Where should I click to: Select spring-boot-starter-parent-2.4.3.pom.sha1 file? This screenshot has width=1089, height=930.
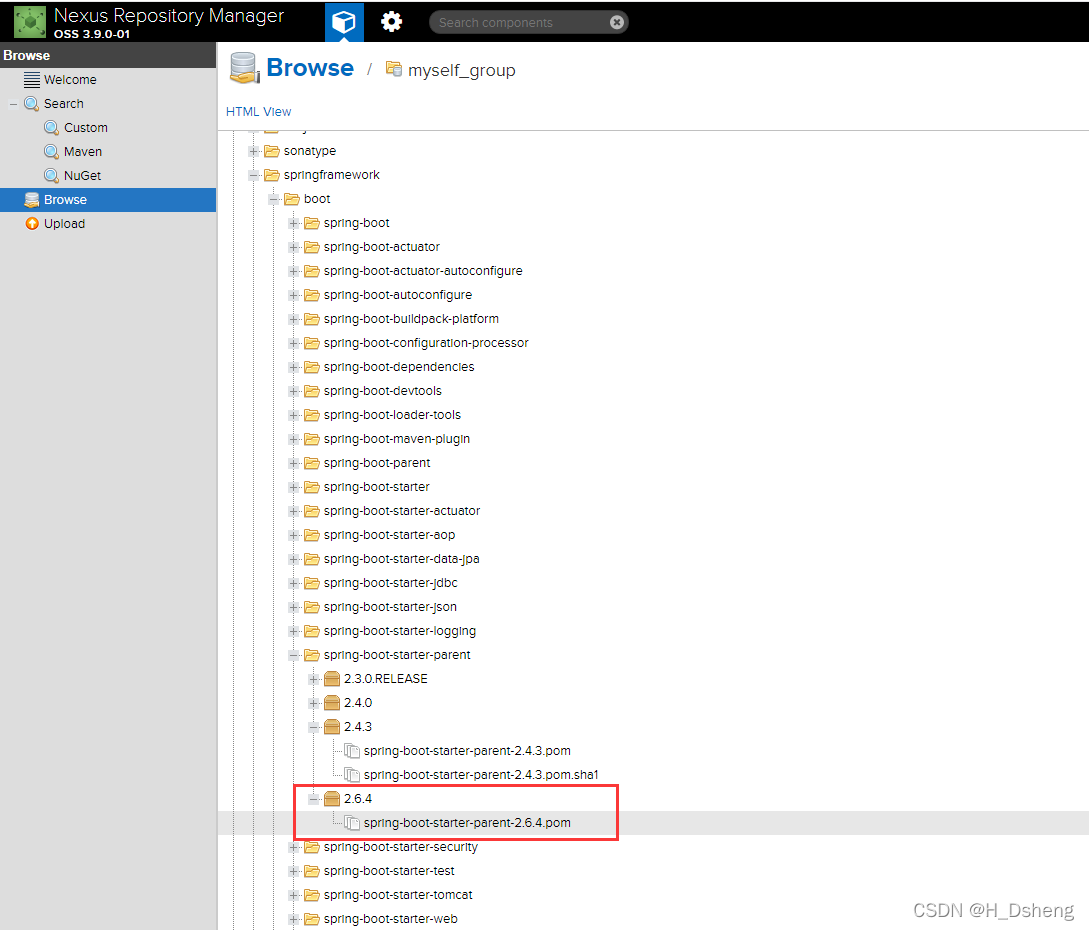(x=481, y=774)
